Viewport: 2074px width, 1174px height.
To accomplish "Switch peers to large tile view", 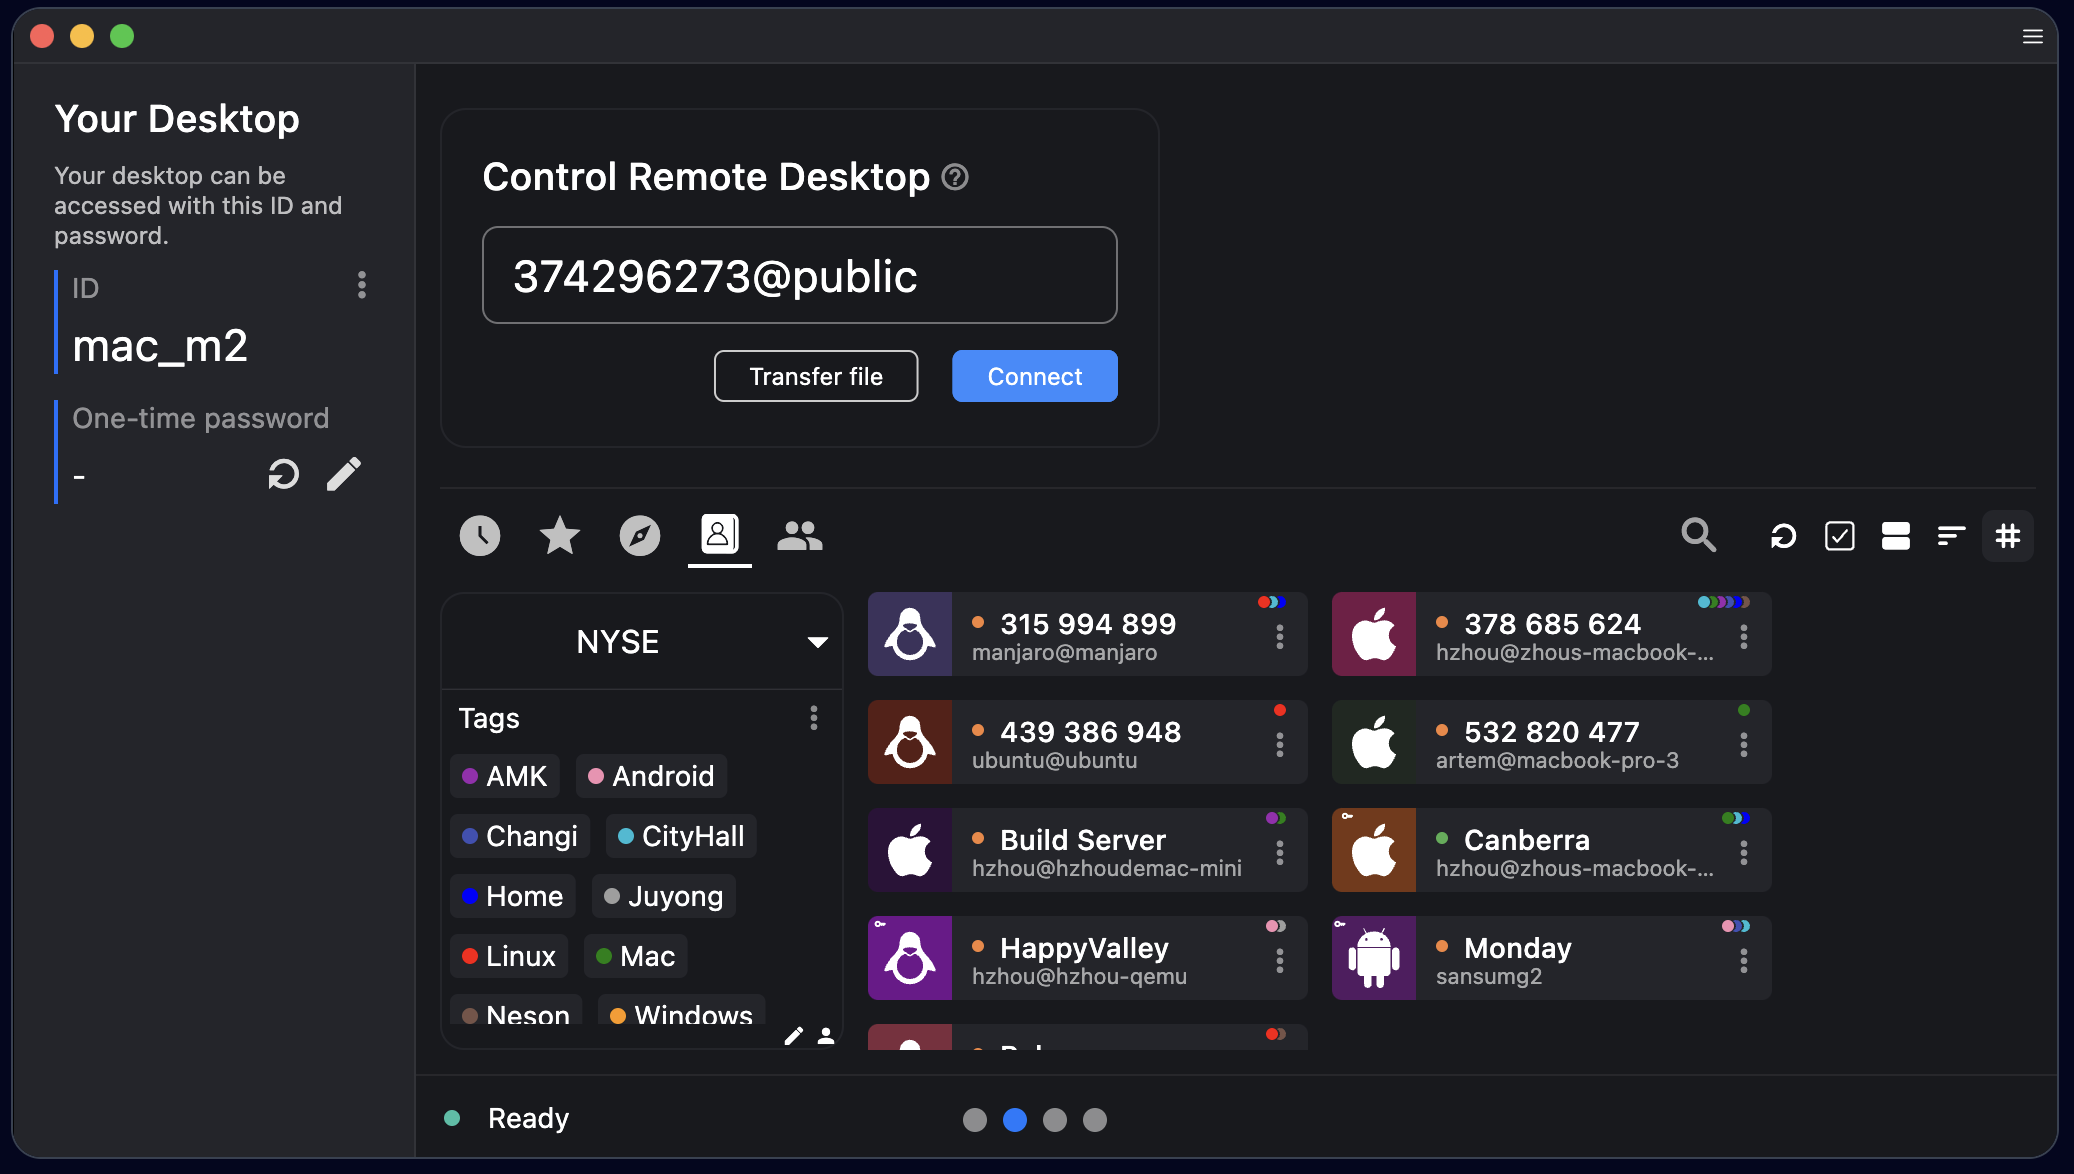I will pos(1896,536).
